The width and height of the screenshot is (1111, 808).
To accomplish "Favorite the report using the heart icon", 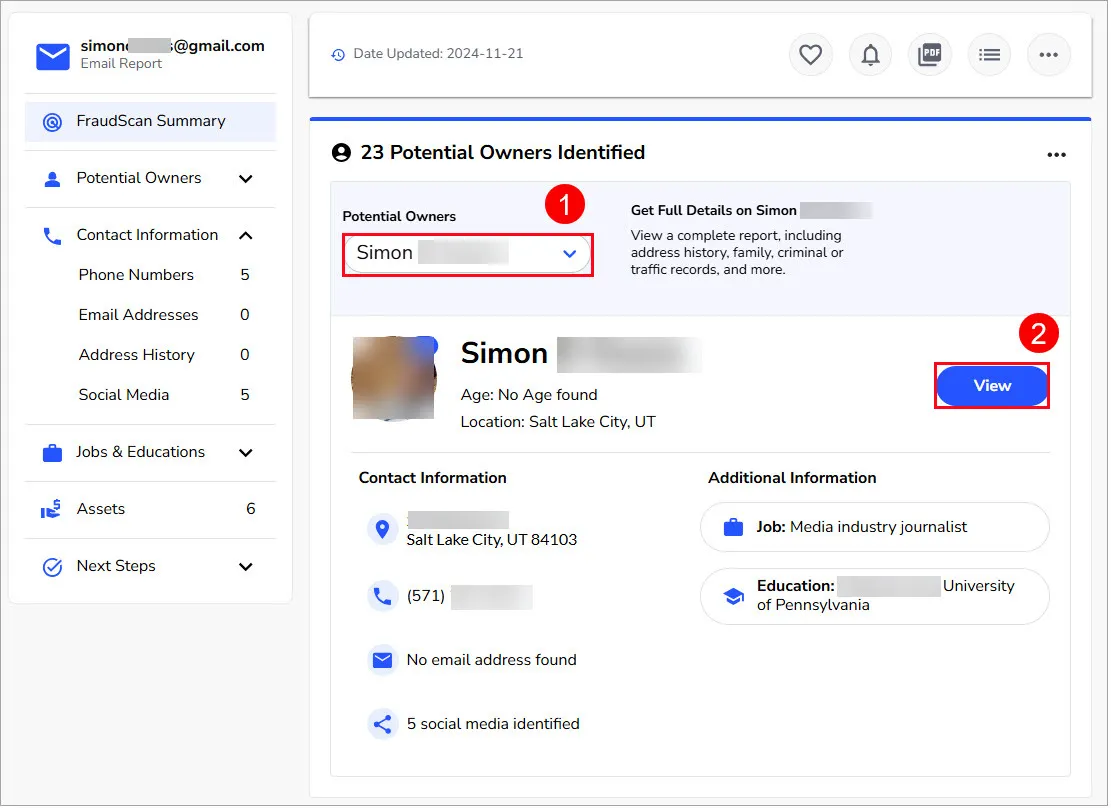I will click(x=810, y=55).
